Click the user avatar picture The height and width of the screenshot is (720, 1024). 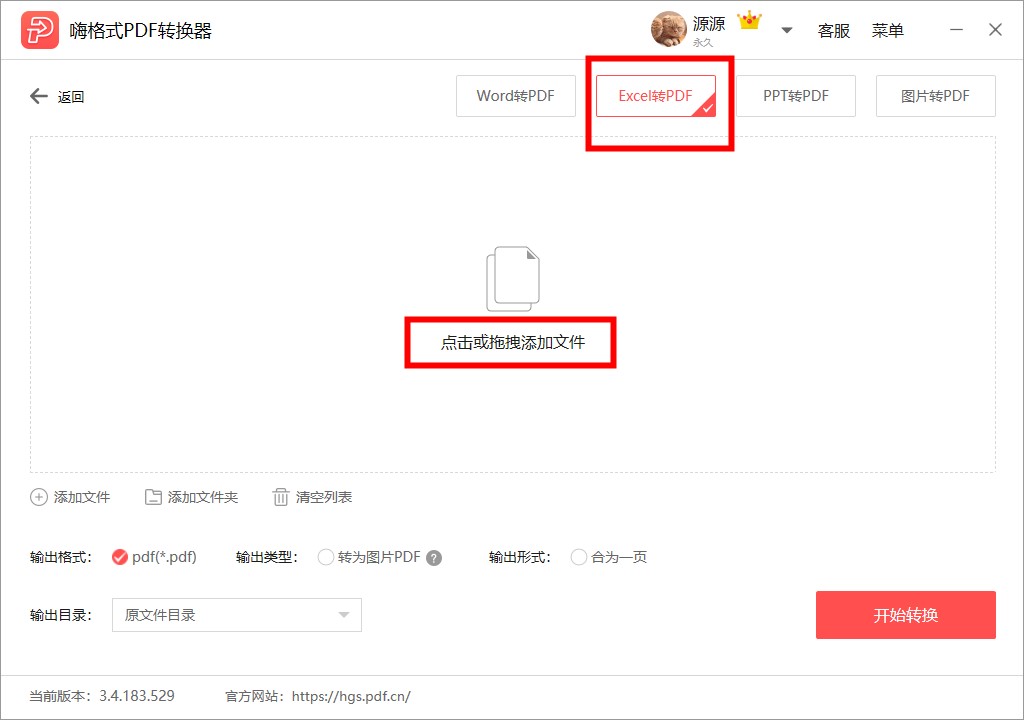(x=668, y=29)
